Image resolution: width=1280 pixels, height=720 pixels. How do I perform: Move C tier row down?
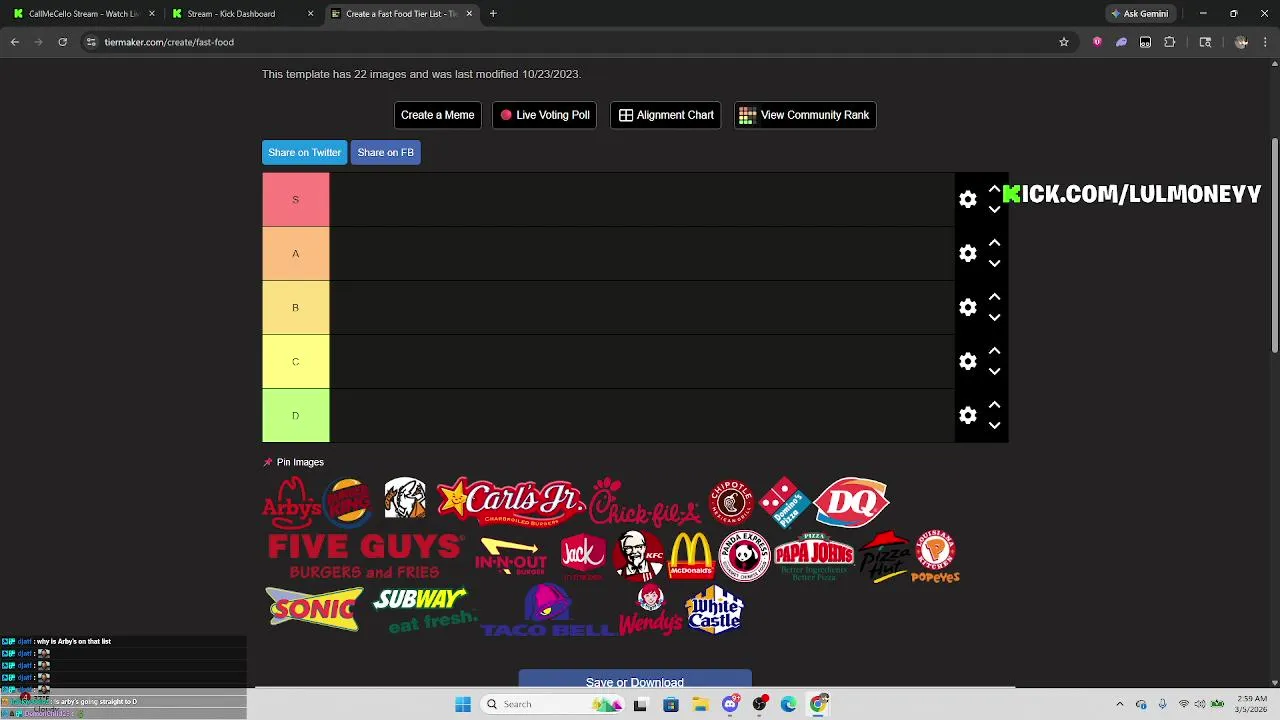pyautogui.click(x=994, y=371)
